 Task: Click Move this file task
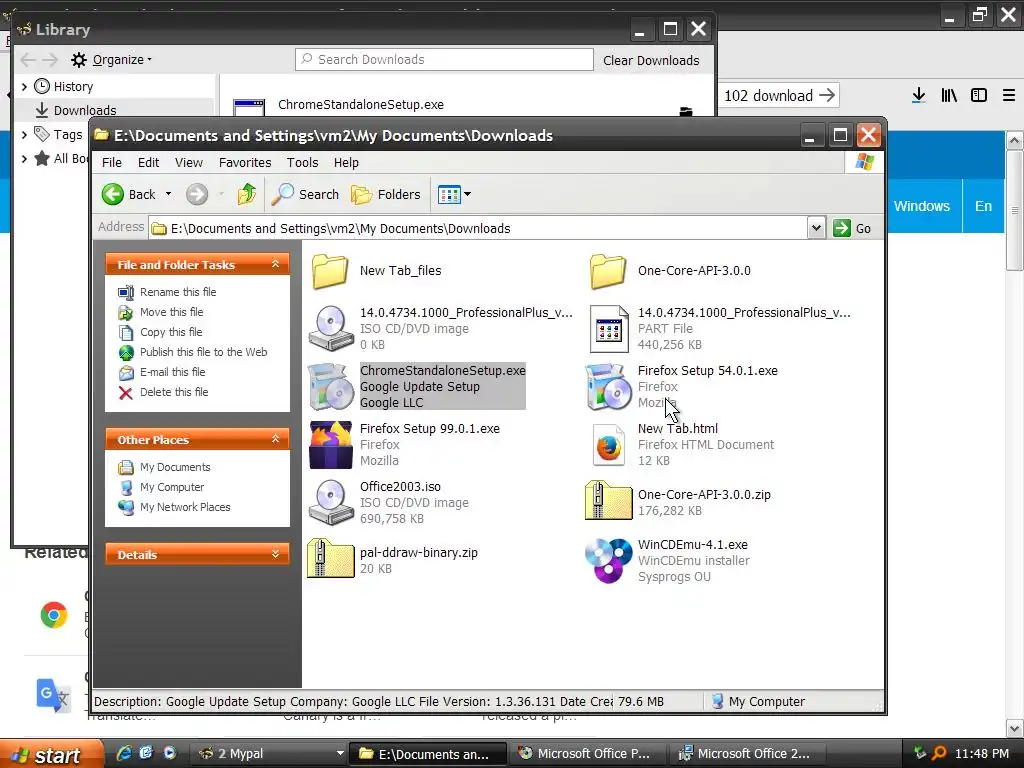click(x=171, y=312)
